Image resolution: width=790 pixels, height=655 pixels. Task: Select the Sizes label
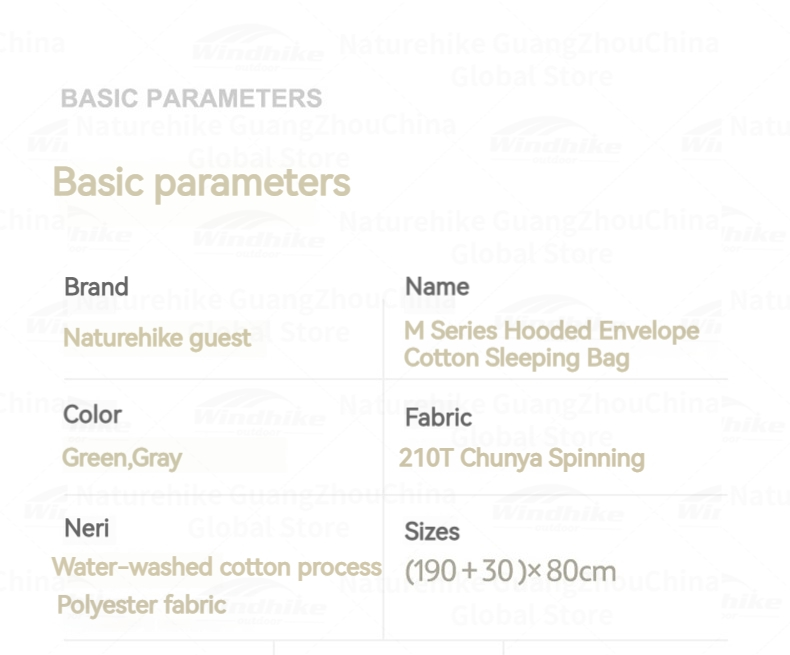[x=432, y=532]
